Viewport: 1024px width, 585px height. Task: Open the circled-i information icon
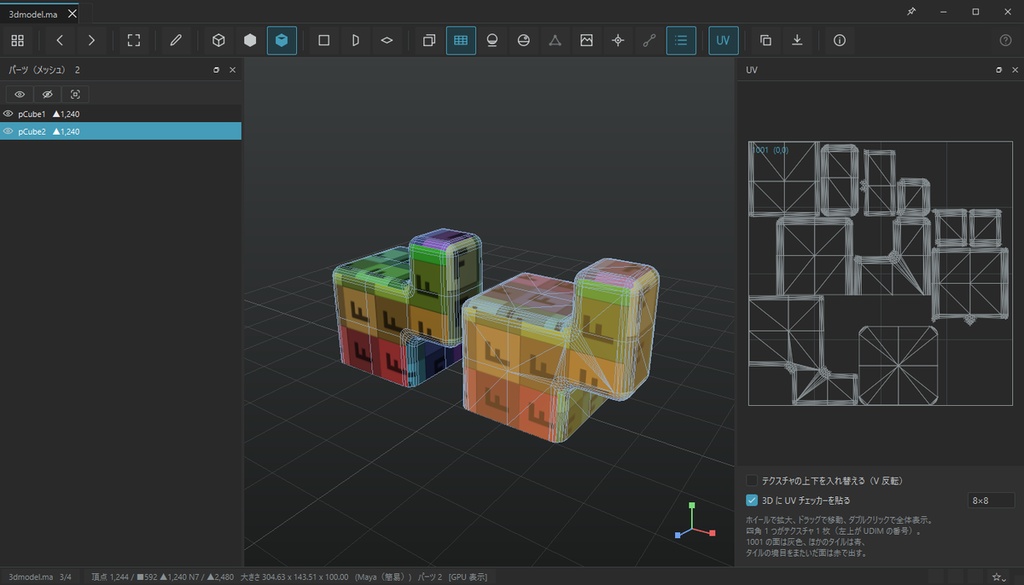[x=839, y=40]
